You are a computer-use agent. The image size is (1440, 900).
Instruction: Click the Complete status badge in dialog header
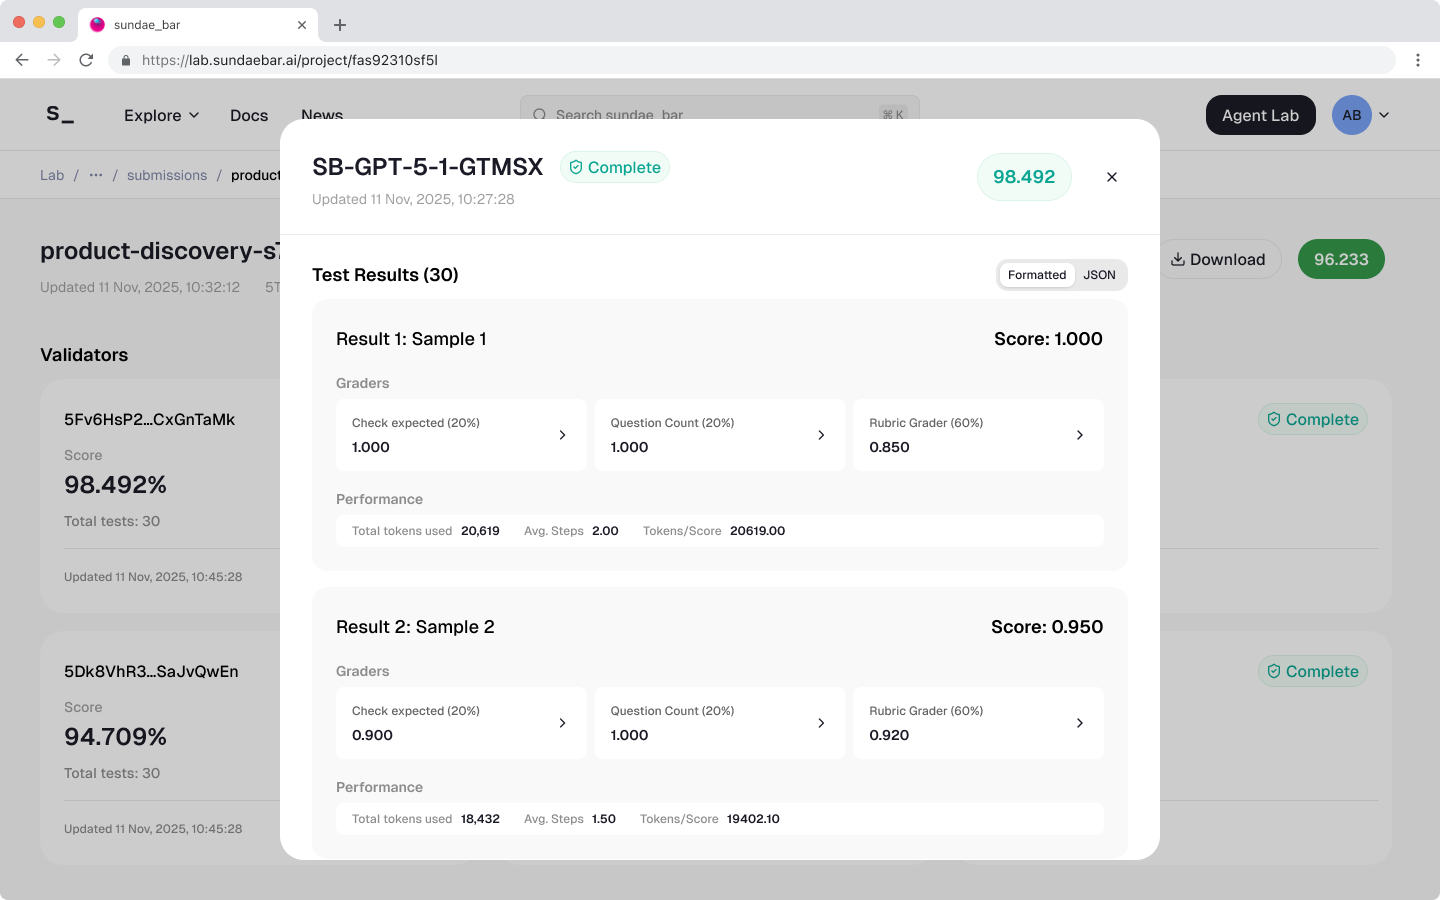[x=615, y=167]
